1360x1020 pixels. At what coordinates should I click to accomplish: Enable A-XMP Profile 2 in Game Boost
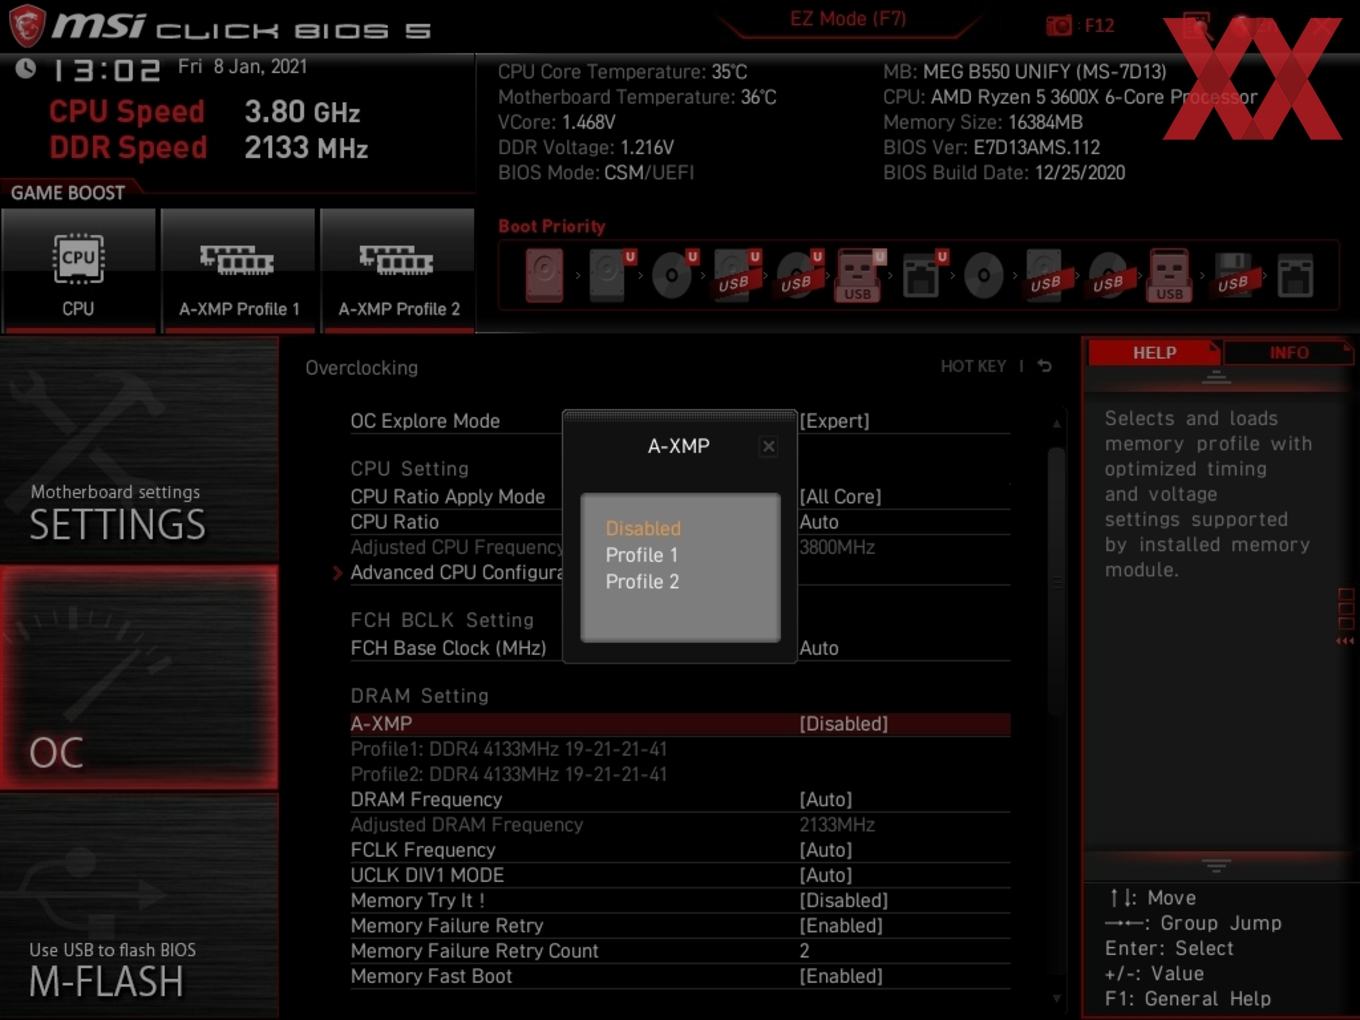(398, 270)
